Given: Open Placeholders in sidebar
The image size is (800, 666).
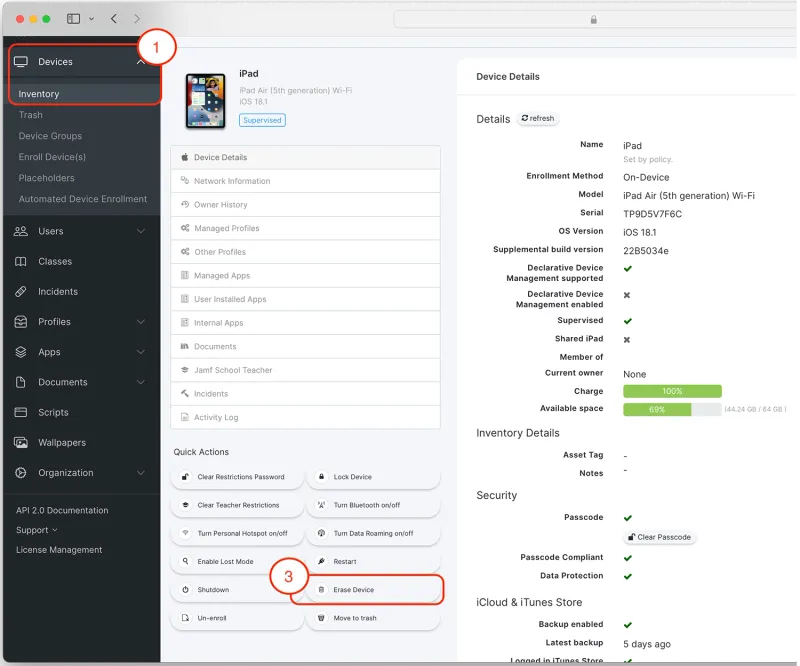Looking at the screenshot, I should click(x=46, y=178).
